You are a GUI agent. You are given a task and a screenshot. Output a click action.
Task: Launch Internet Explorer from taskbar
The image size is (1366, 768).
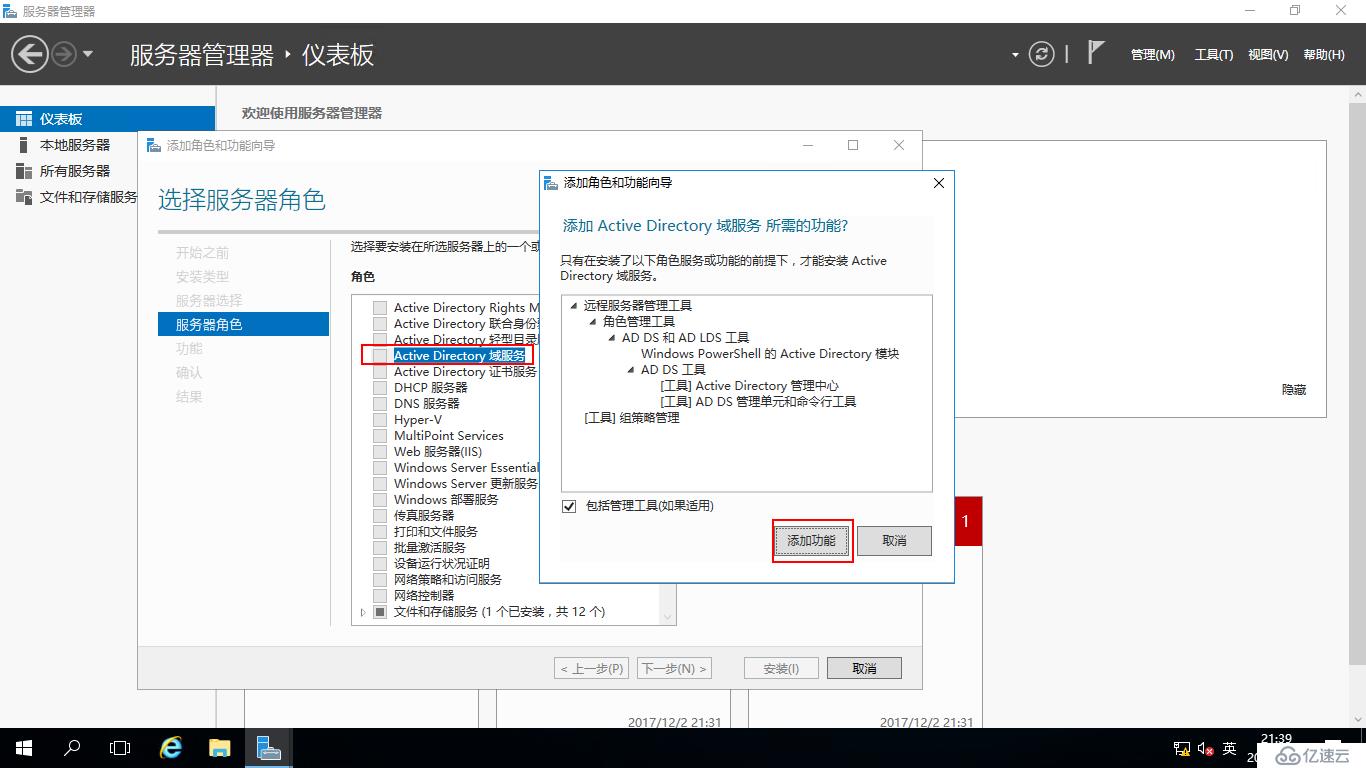tap(171, 748)
